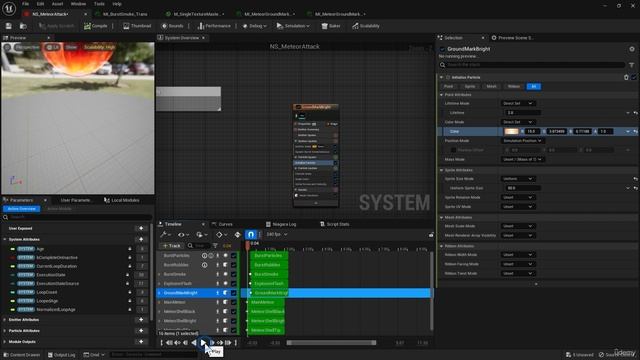Switch to the MI_BurstSmoke_Trans tab
This screenshot has height=360, width=640.
coord(124,14)
